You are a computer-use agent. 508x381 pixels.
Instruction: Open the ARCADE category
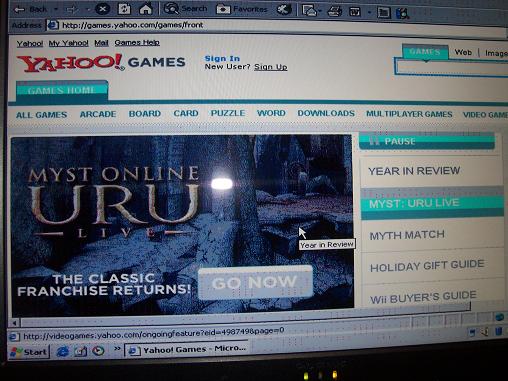(98, 114)
